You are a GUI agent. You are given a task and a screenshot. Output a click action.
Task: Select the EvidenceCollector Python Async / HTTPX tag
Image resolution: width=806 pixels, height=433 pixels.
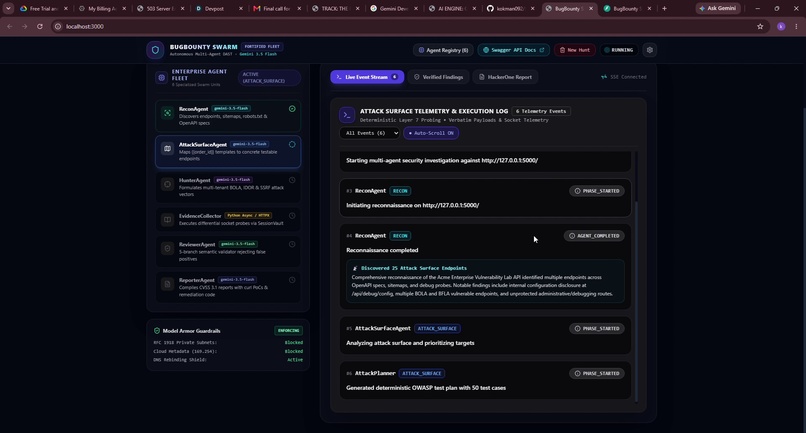[248, 215]
